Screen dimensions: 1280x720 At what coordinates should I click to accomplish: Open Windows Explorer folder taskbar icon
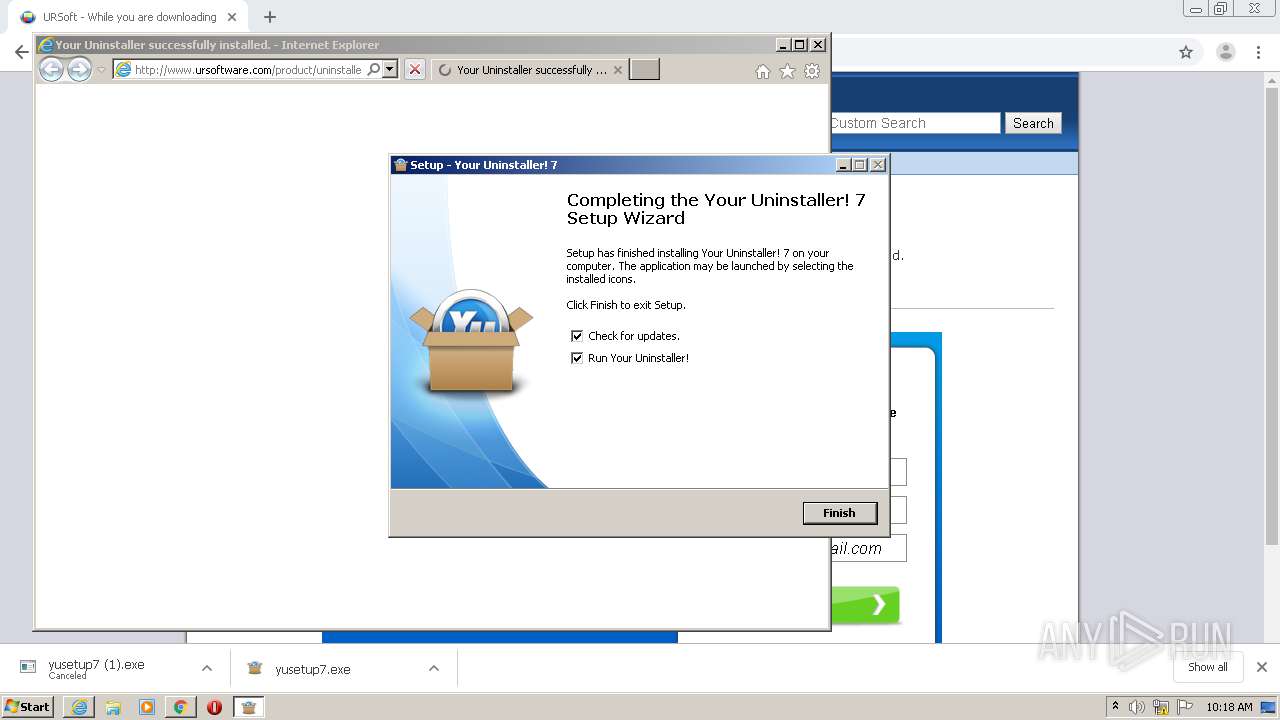[x=113, y=707]
